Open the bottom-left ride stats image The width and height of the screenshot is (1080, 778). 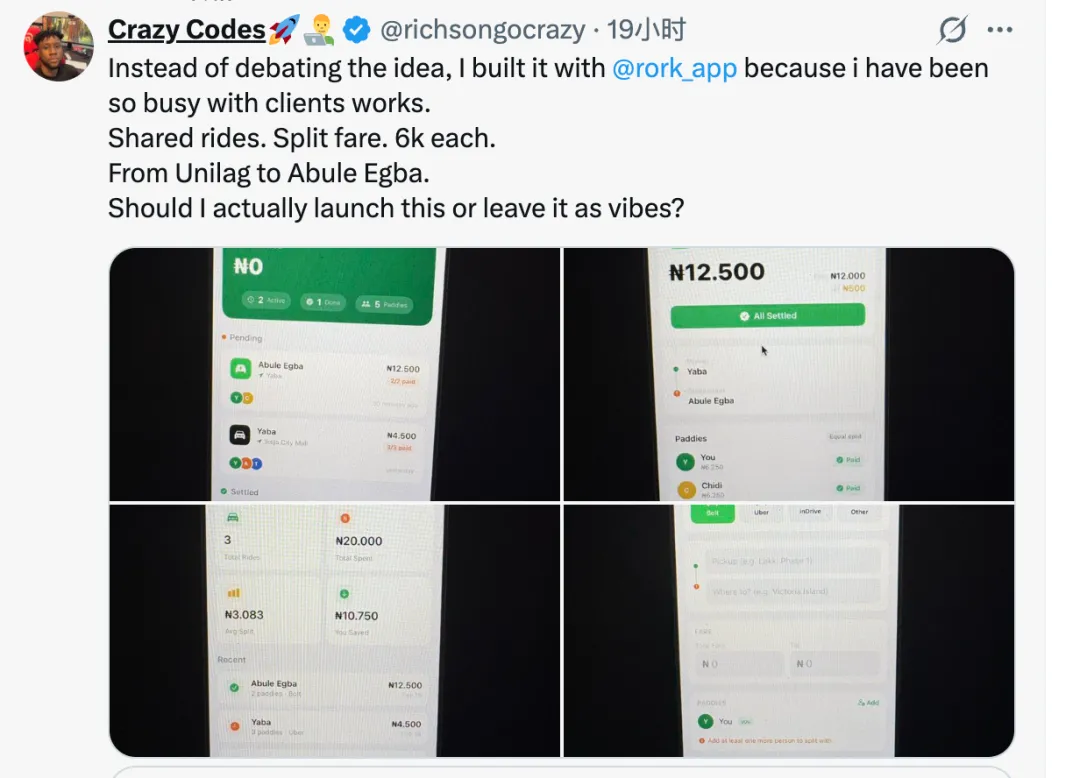[x=334, y=630]
